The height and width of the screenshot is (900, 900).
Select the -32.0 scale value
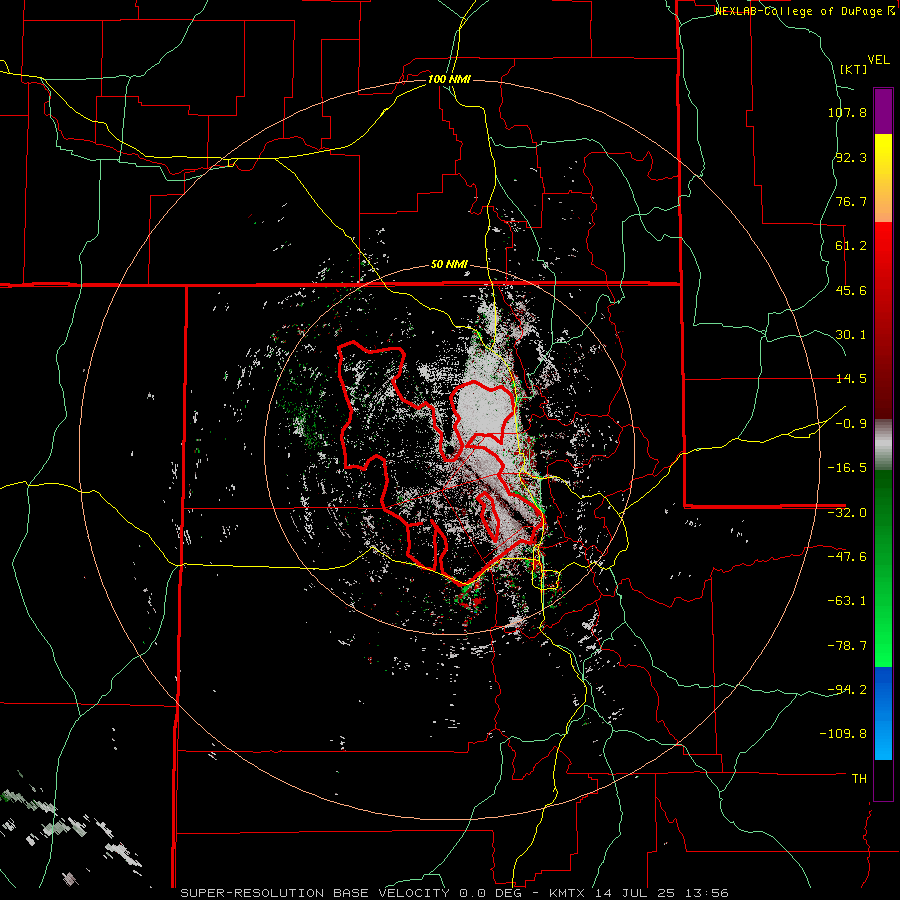(x=847, y=513)
